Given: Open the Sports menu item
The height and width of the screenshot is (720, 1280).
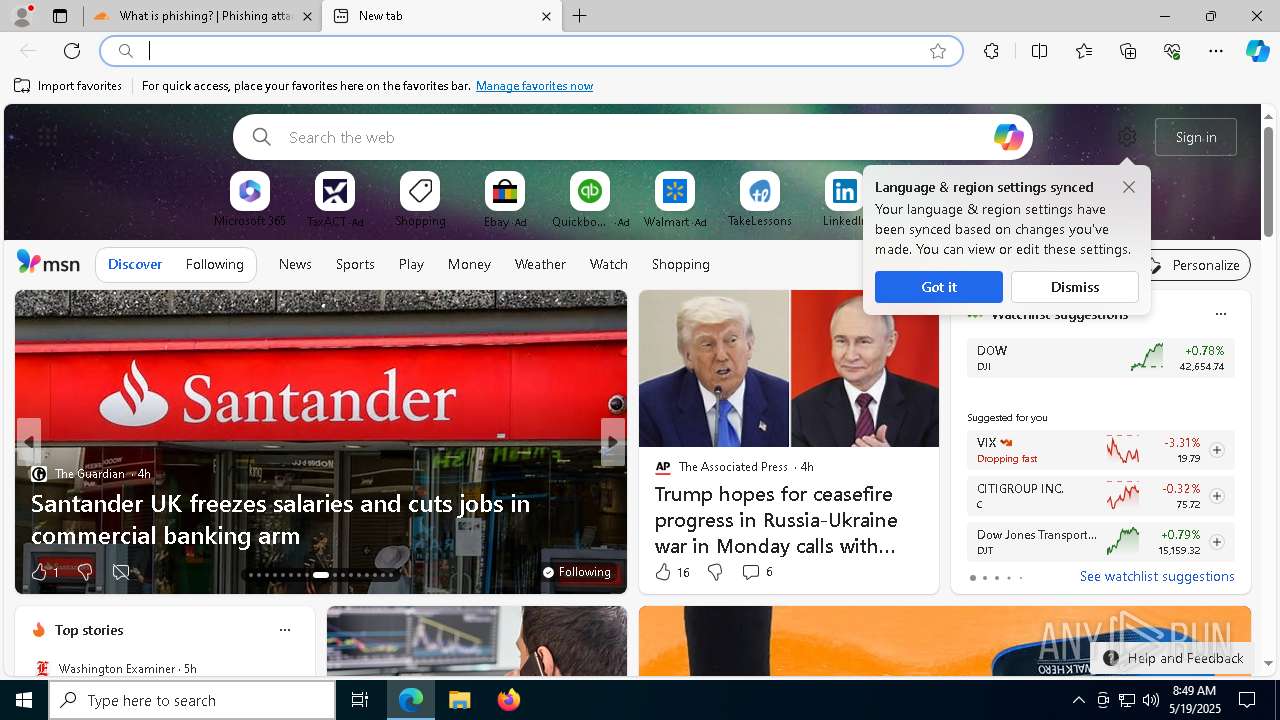Looking at the screenshot, I should [x=355, y=264].
